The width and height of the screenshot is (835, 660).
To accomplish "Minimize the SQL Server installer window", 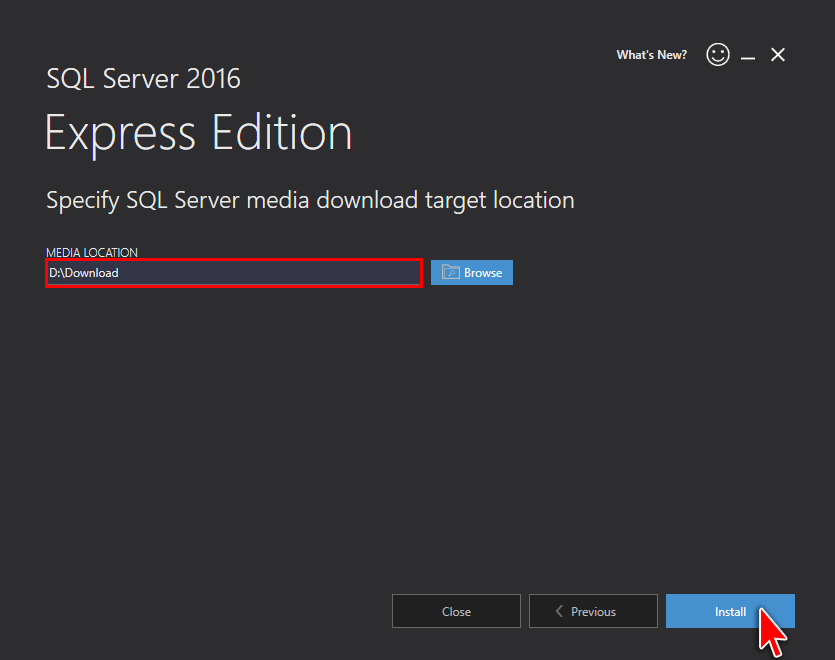I will point(748,55).
